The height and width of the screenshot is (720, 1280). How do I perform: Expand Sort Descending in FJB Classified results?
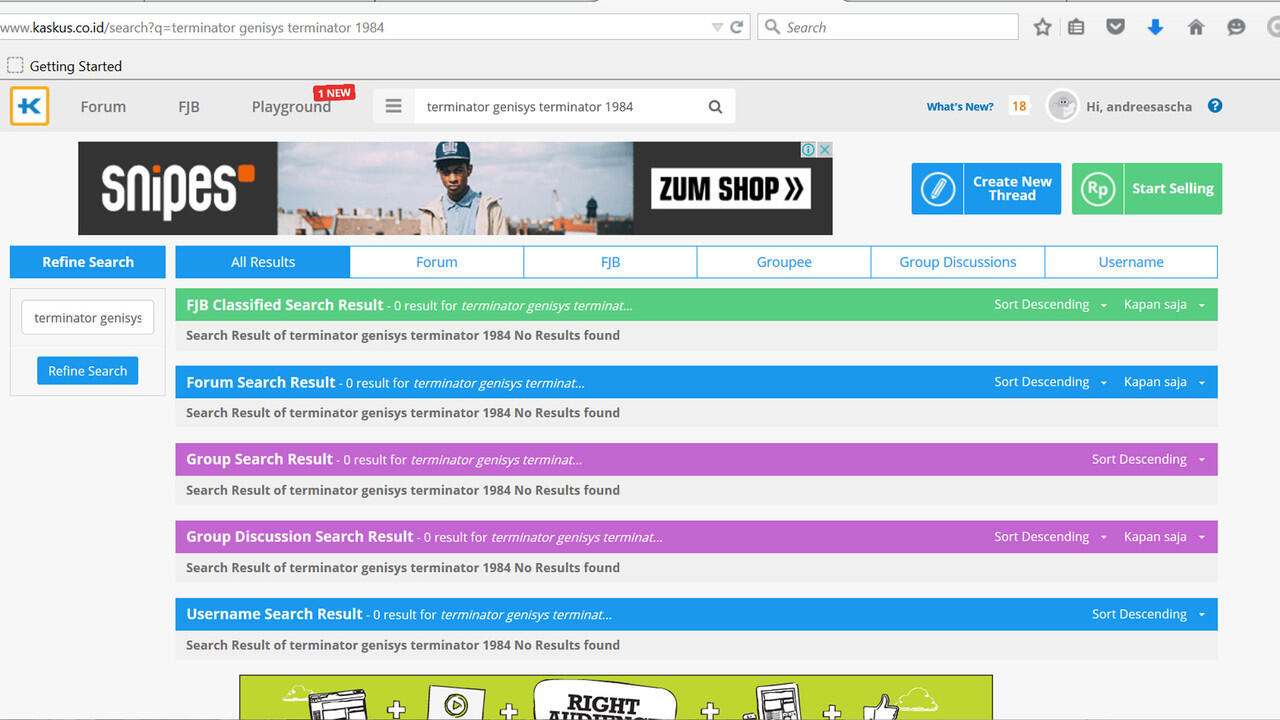click(1050, 305)
